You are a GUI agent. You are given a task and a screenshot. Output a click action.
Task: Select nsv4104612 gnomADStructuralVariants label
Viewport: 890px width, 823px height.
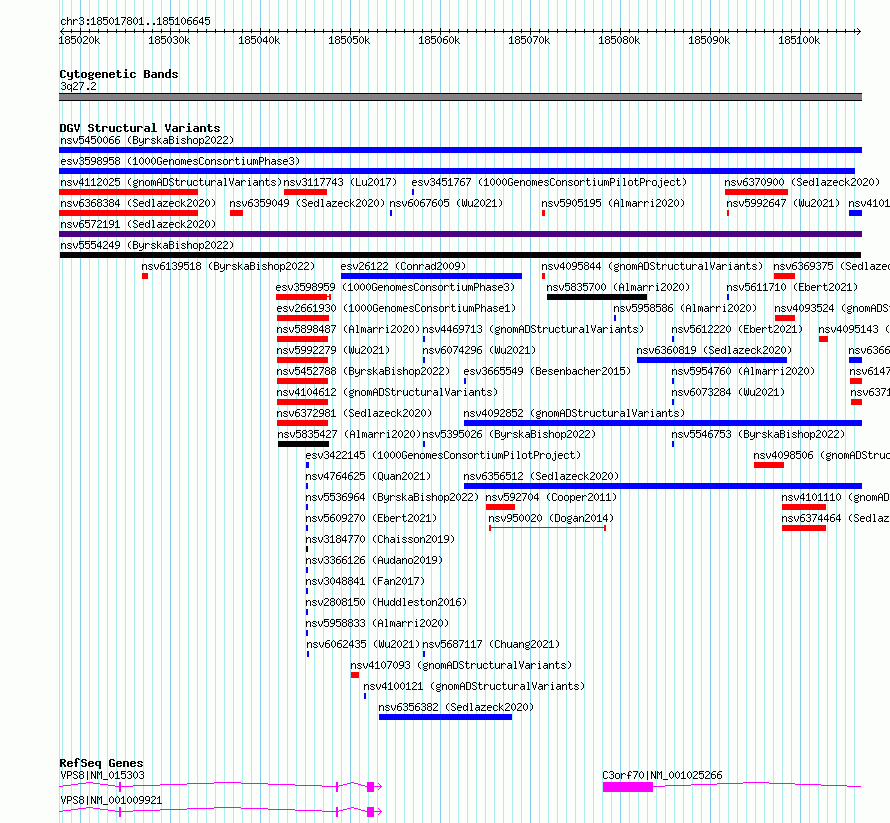[x=387, y=392]
